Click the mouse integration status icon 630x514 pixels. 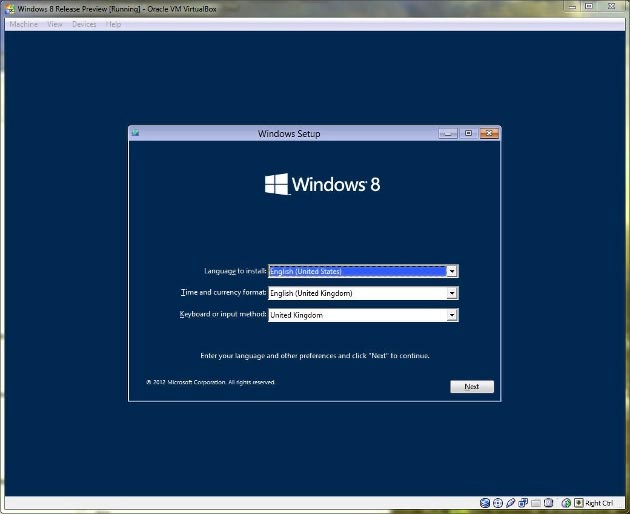point(566,503)
